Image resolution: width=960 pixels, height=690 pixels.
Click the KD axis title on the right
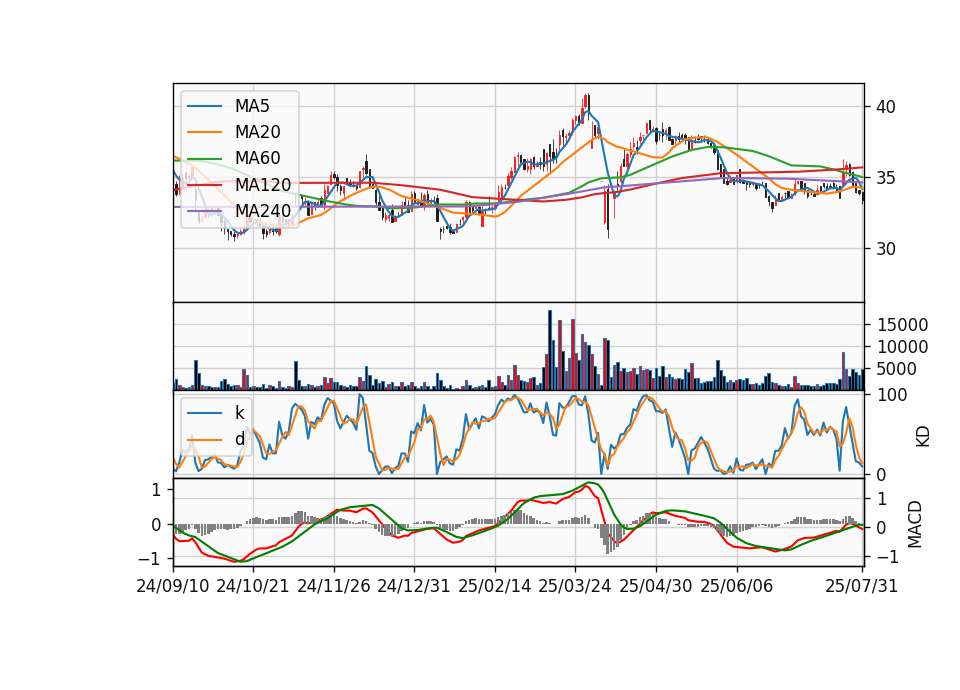pos(923,436)
